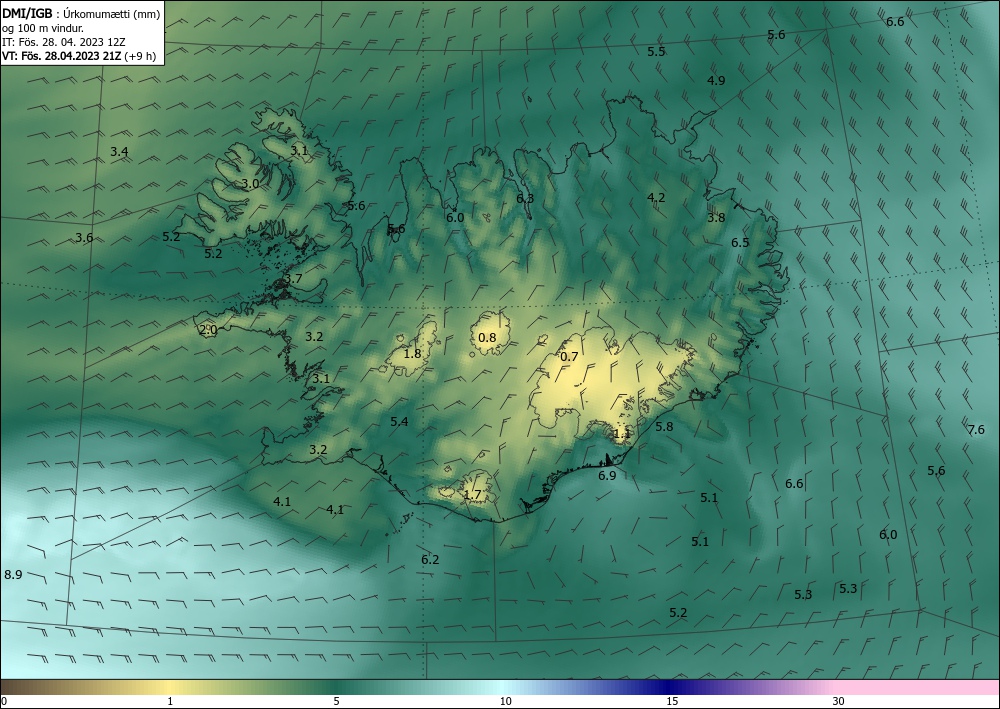Click the 0.7 value on Vatnajökull glacier

tap(569, 356)
